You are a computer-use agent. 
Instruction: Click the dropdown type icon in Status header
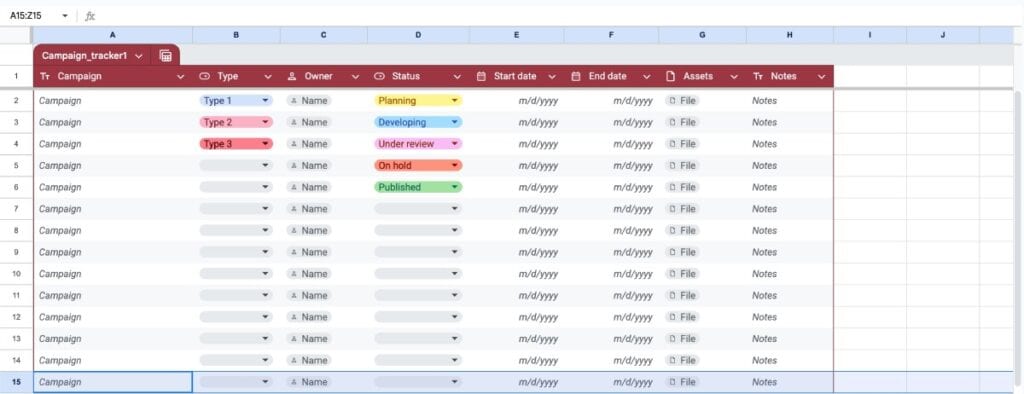[379, 76]
